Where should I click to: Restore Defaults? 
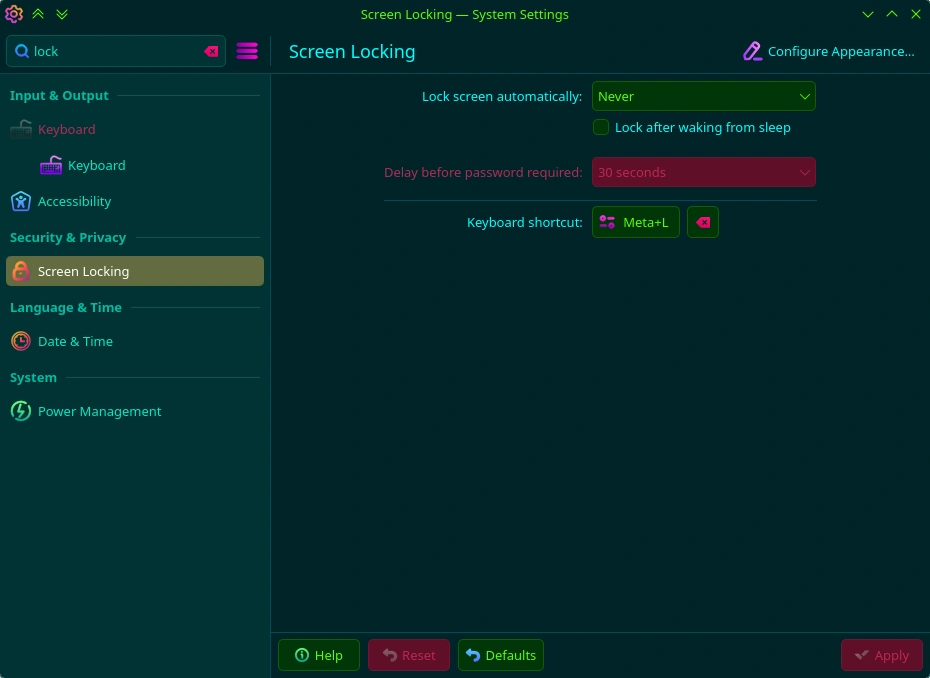pyautogui.click(x=501, y=655)
